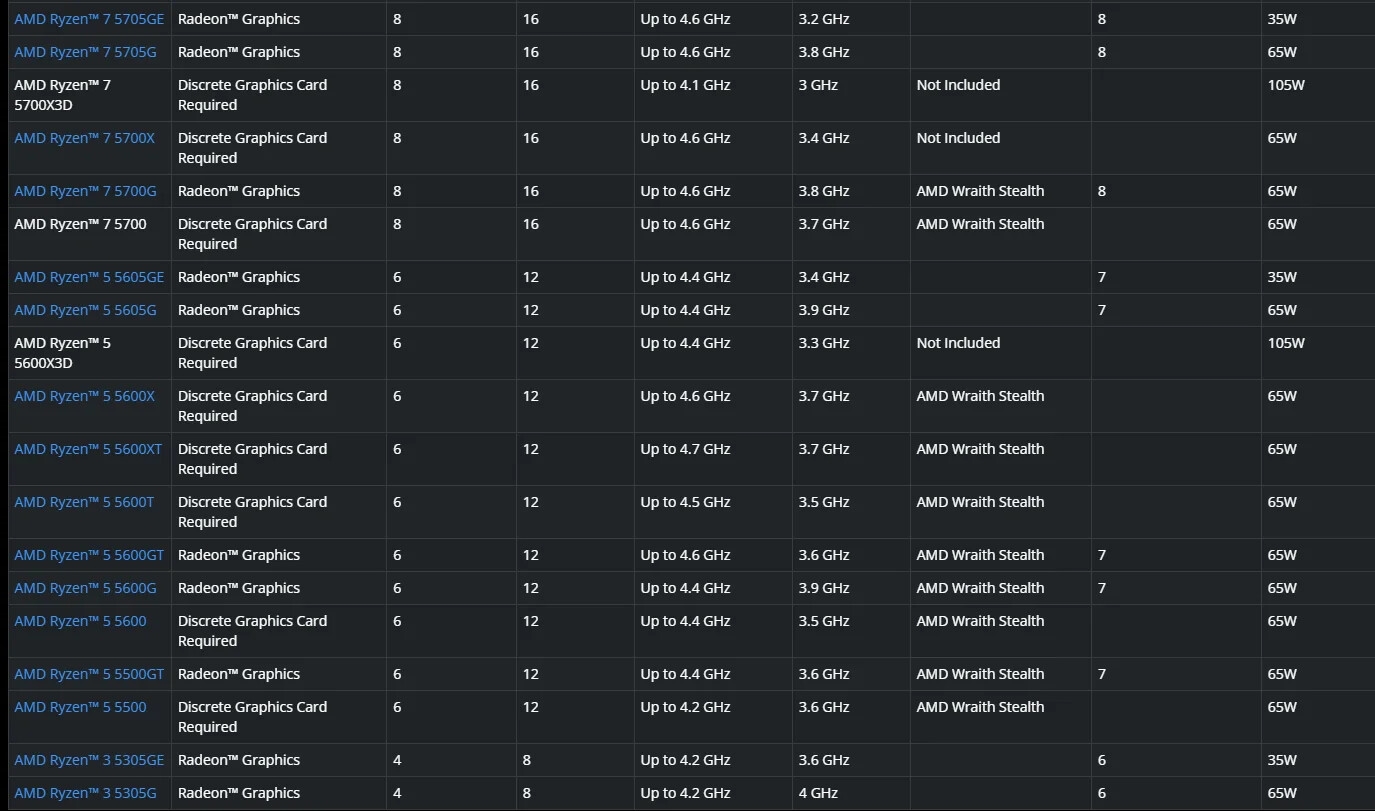Open the AMD Ryzen 5 5605GE link

89,277
